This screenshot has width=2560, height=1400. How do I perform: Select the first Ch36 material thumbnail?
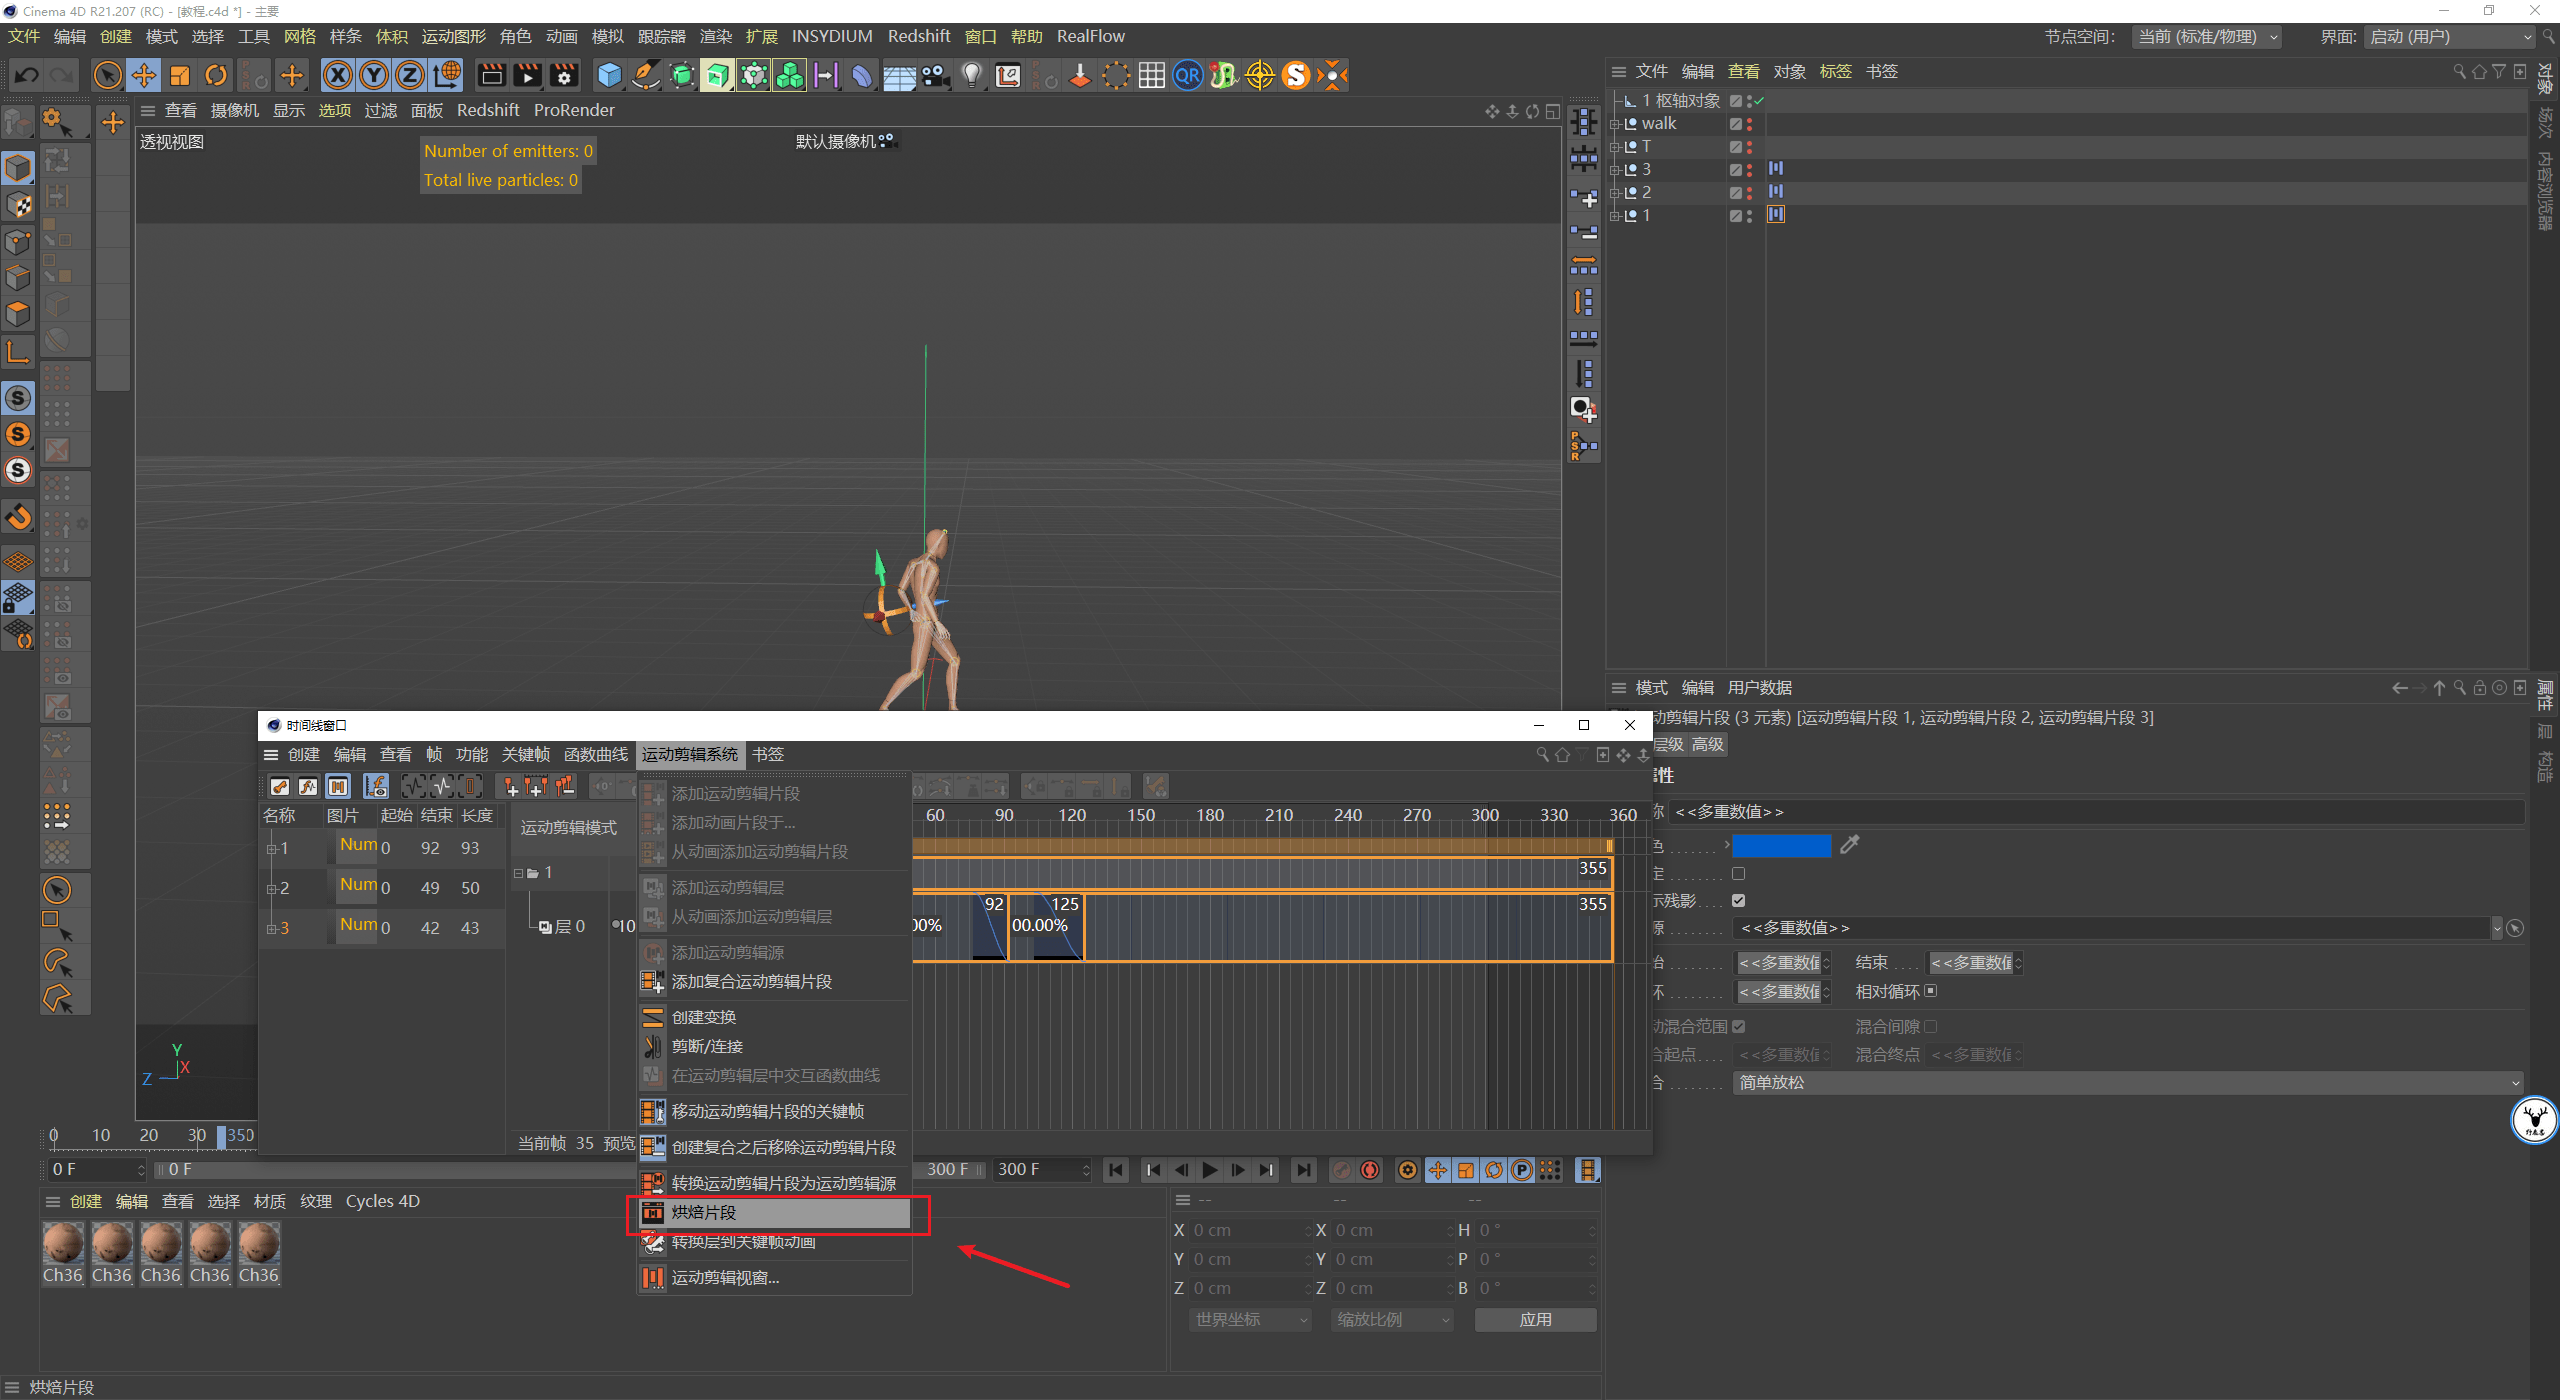[63, 1245]
